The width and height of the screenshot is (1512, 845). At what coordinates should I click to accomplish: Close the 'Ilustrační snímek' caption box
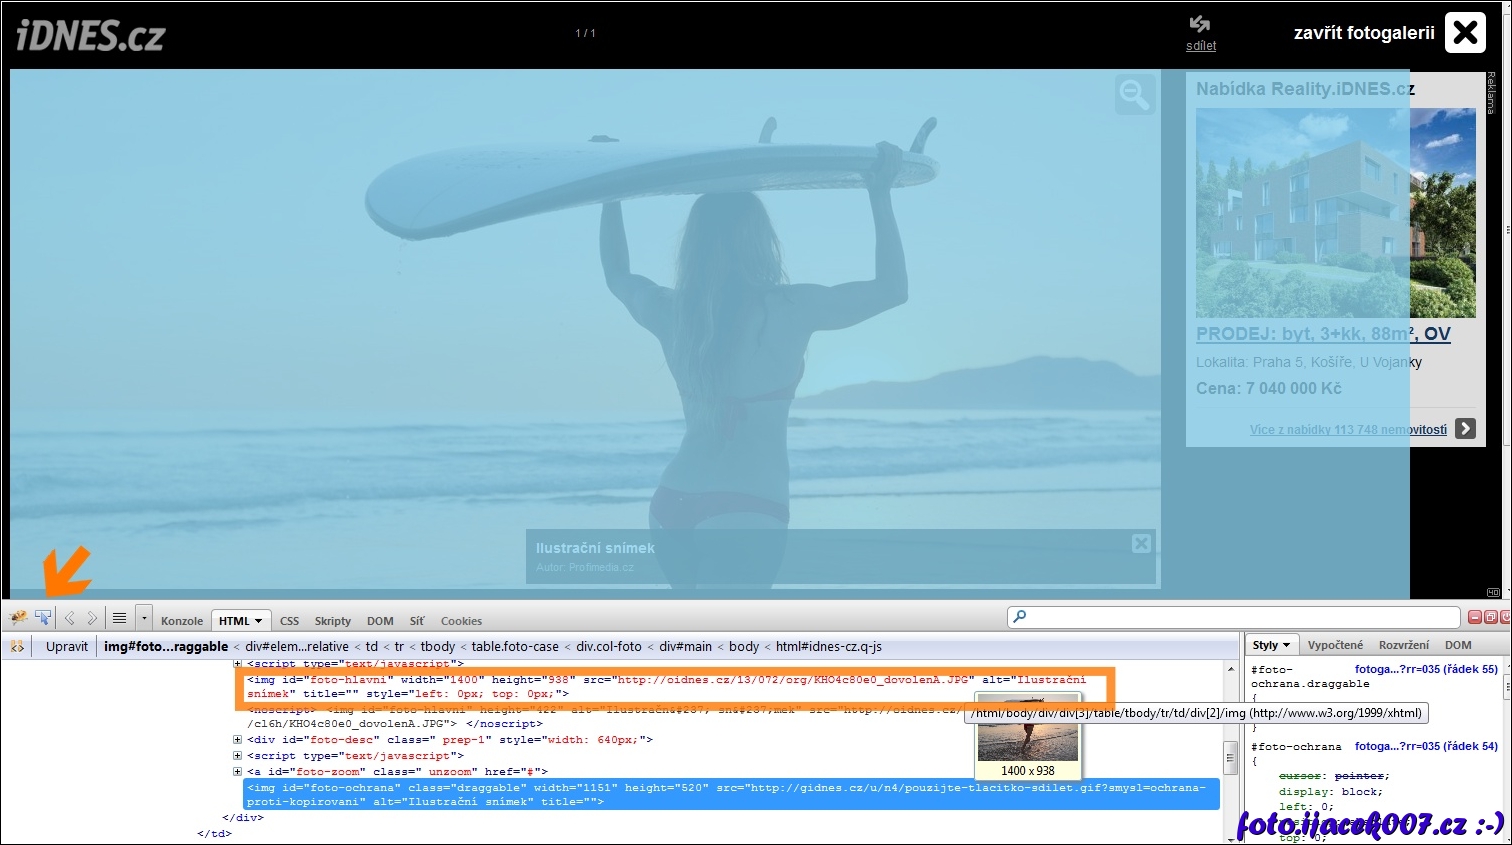(1141, 543)
